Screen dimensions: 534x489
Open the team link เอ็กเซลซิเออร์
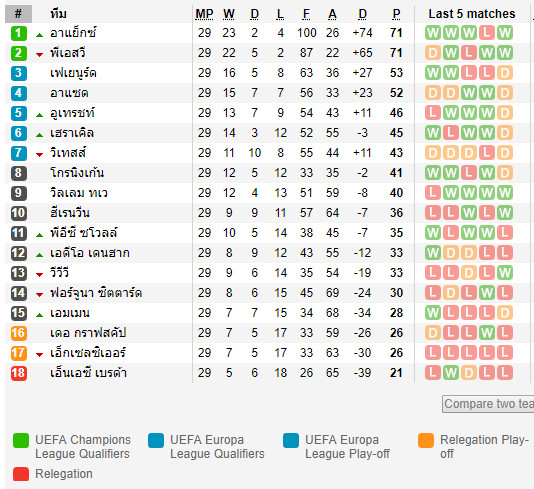pyautogui.click(x=88, y=353)
